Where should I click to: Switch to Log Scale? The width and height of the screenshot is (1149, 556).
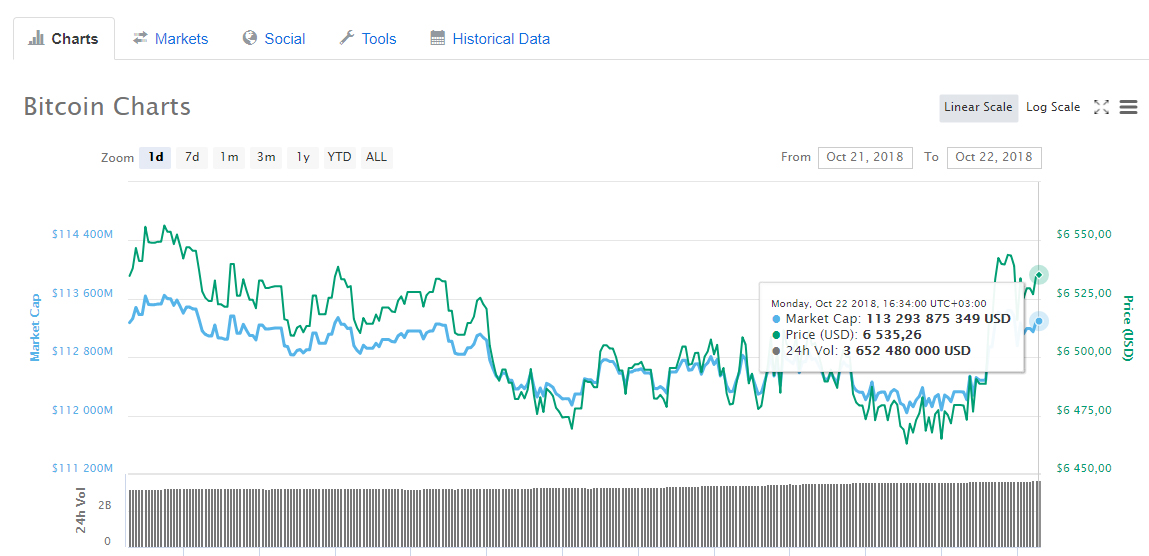[1053, 107]
